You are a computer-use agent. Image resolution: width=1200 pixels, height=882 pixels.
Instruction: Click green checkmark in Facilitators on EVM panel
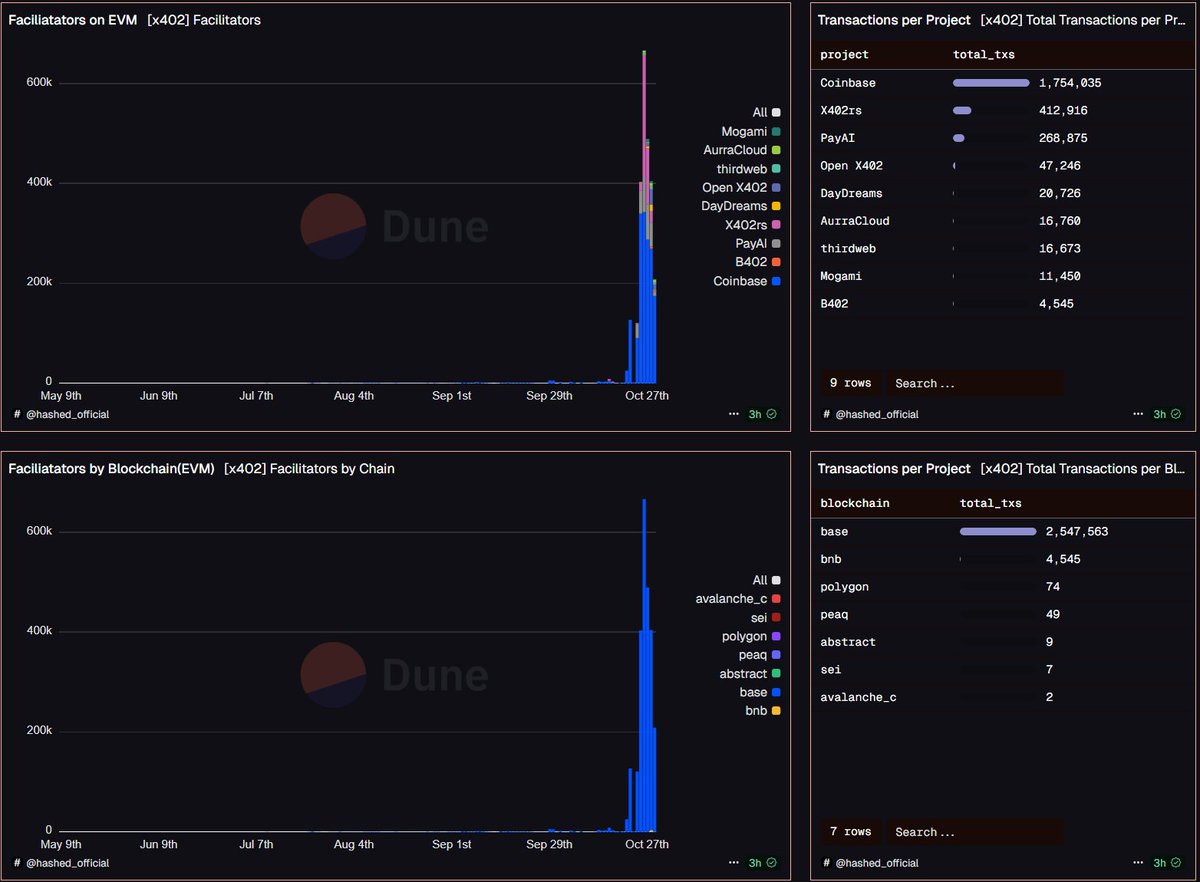(771, 413)
